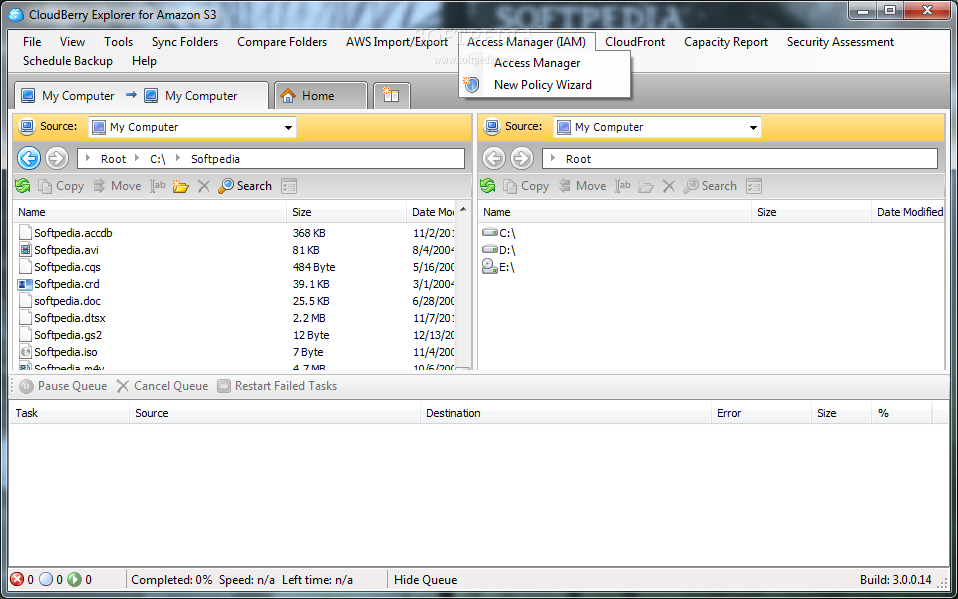Open properties icon in left pane toolbar
This screenshot has width=958, height=599.
tap(289, 186)
